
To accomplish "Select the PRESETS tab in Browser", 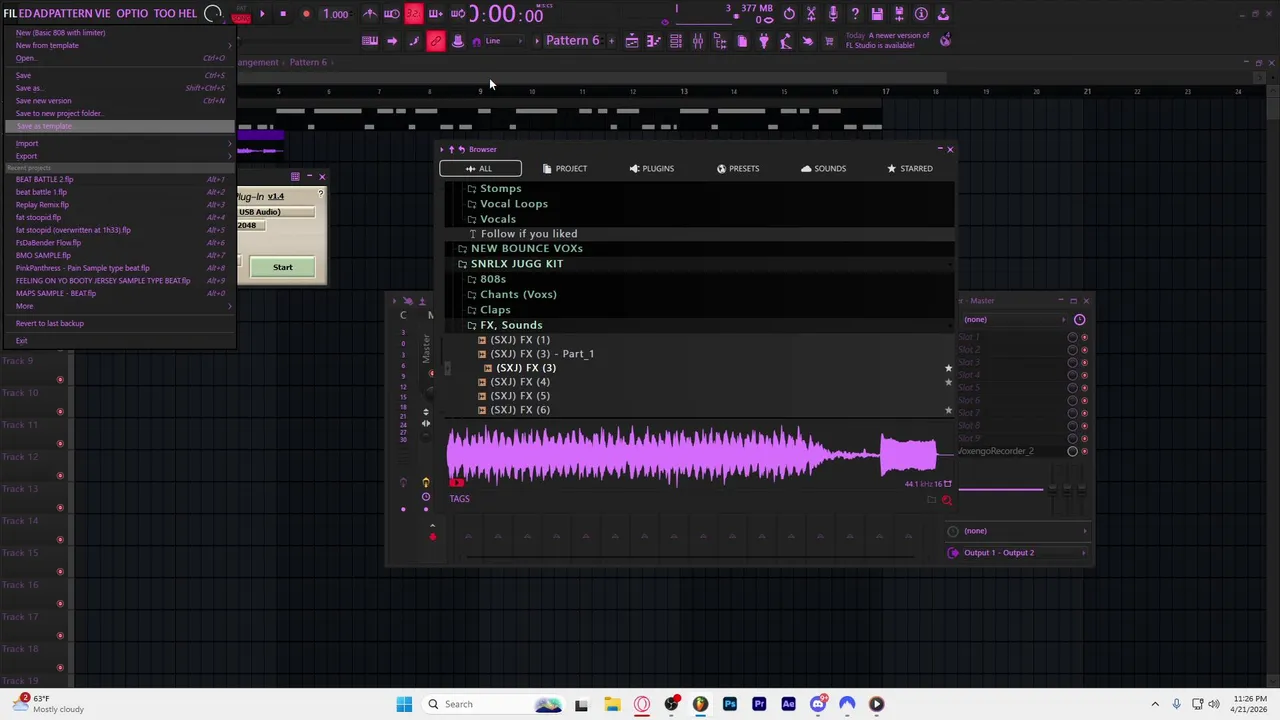I will pyautogui.click(x=738, y=168).
